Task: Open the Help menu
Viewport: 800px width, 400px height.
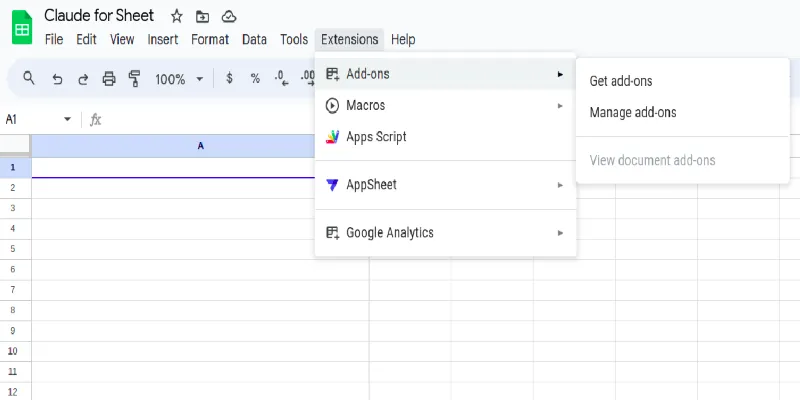Action: (x=403, y=39)
